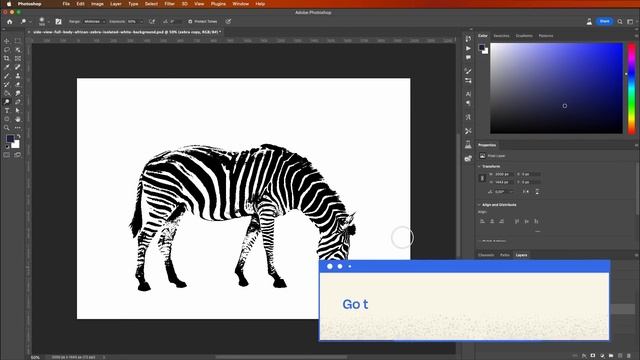This screenshot has width=640, height=360.
Task: Open the Photoshop application menu
Action: point(29,4)
